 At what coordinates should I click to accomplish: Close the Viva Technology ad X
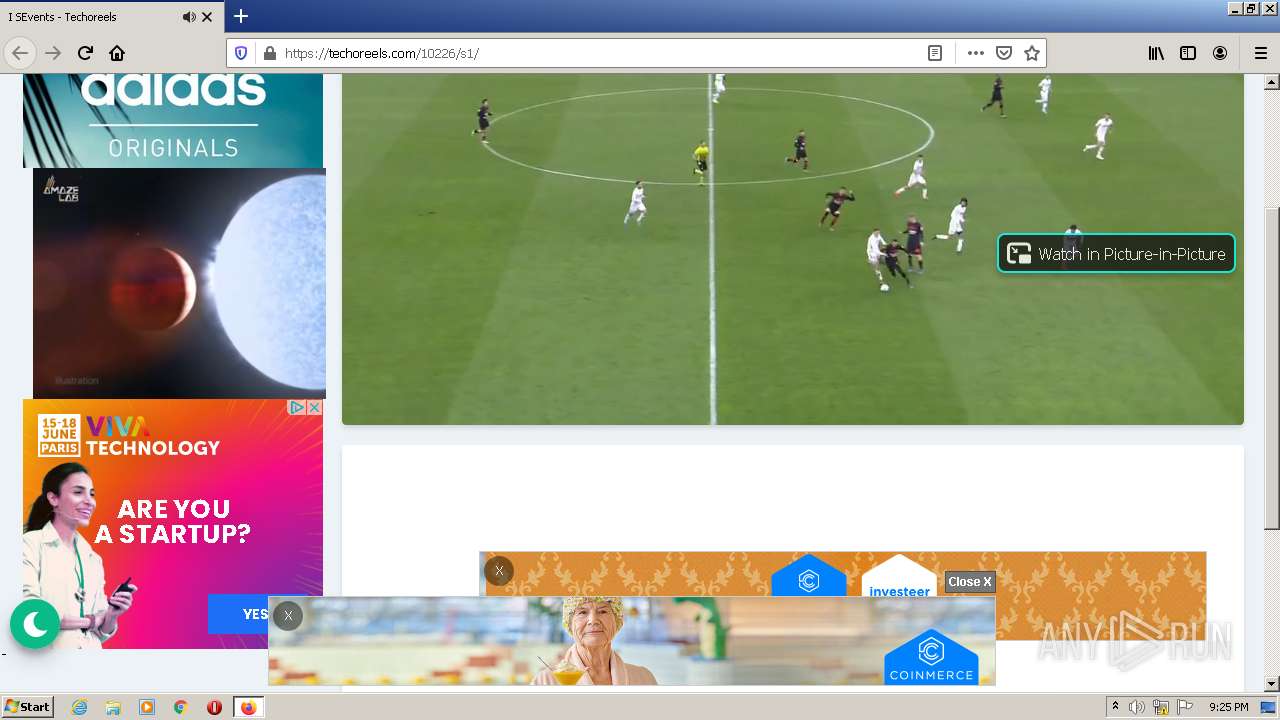click(314, 408)
